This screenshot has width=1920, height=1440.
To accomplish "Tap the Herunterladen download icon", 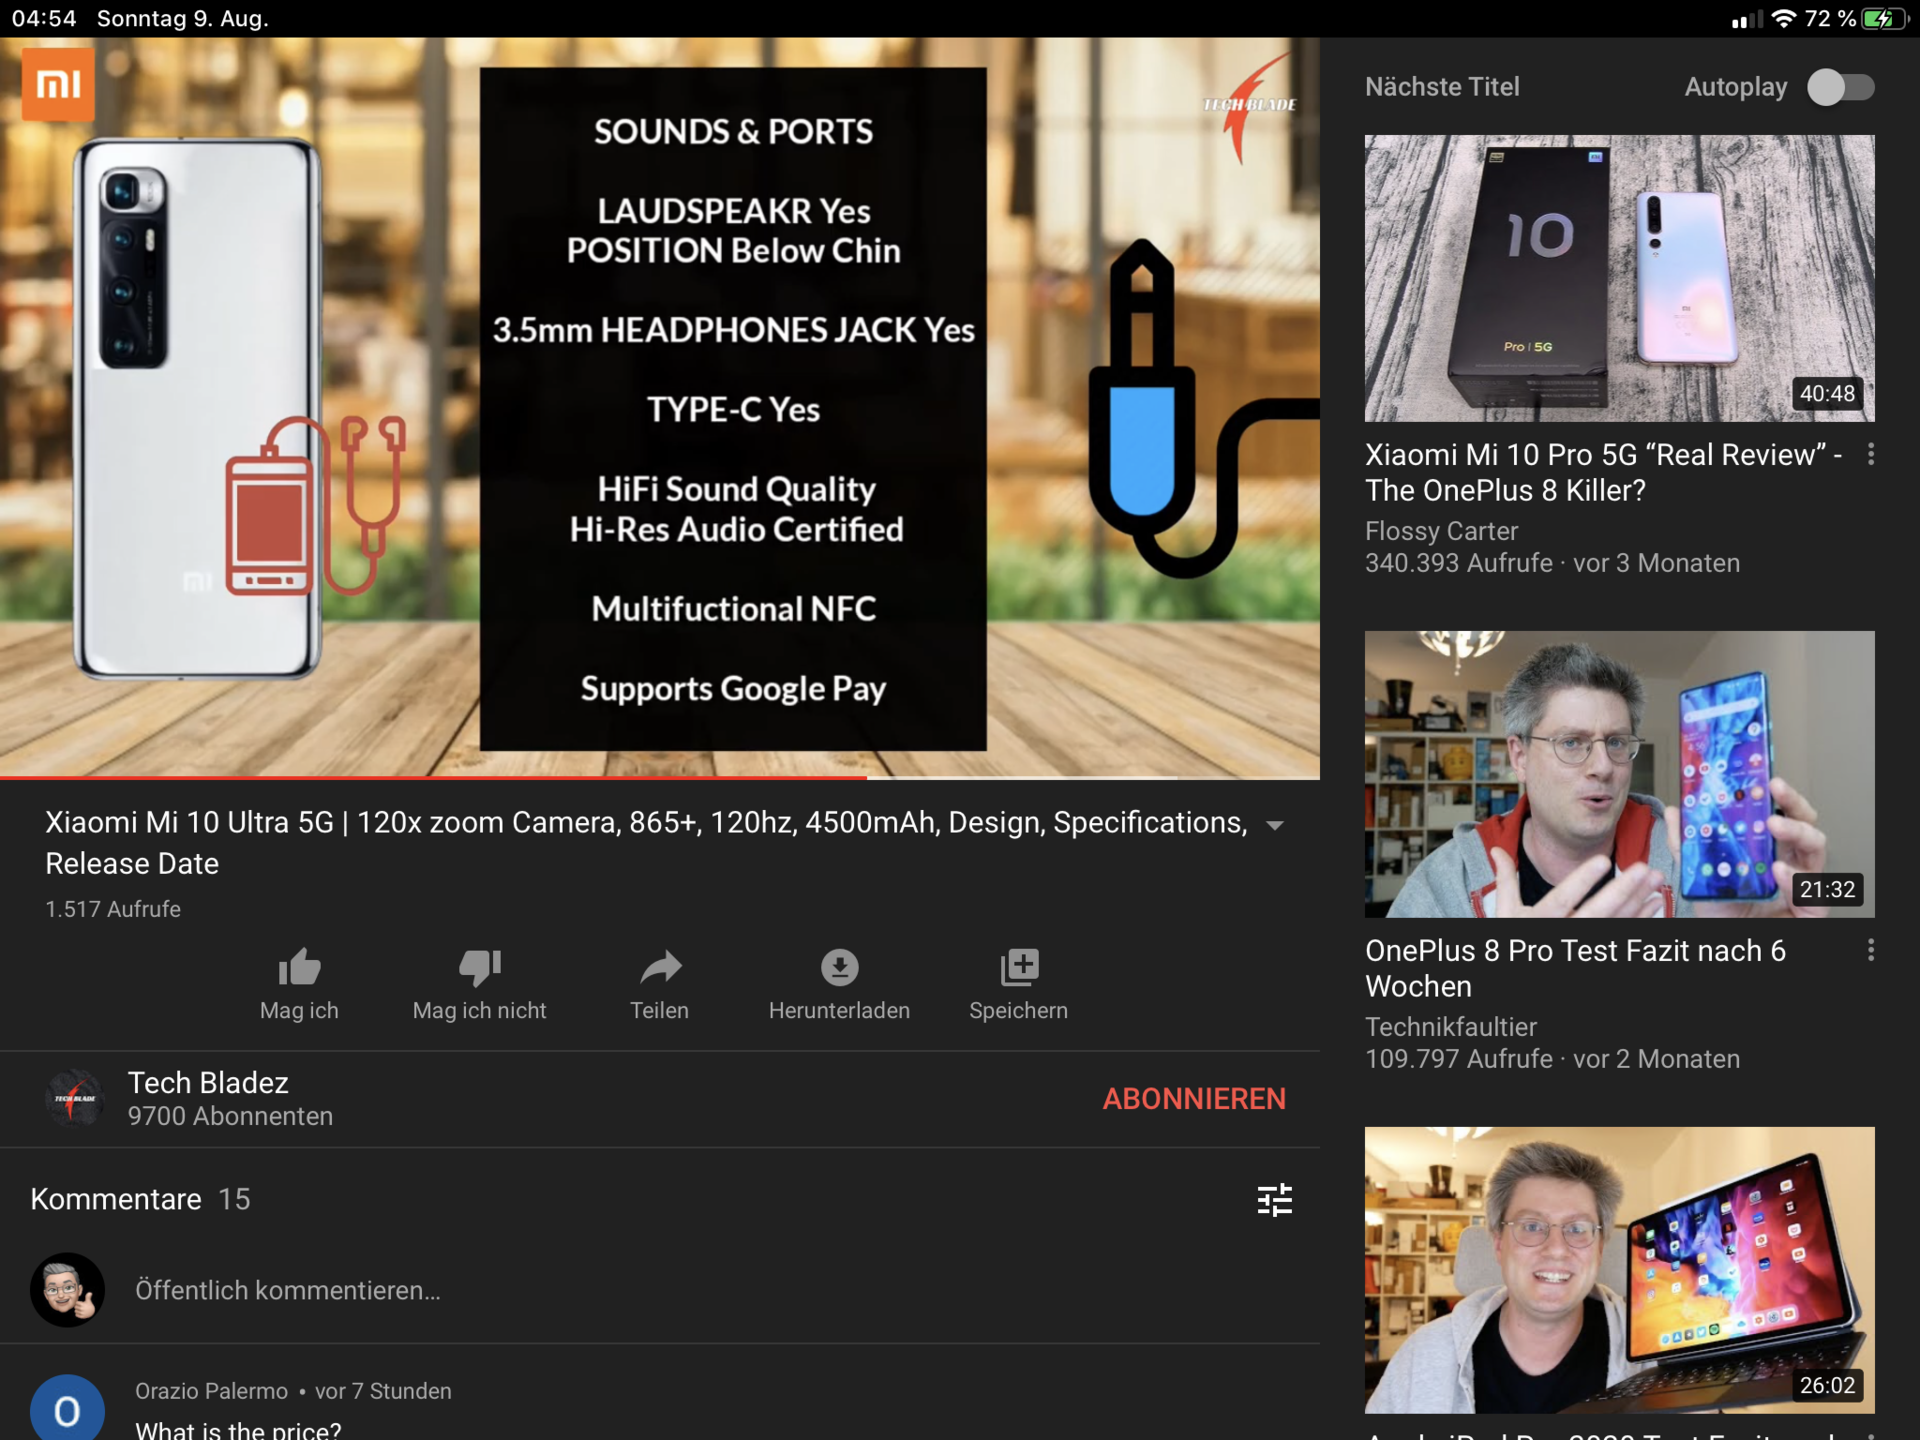I will click(840, 967).
